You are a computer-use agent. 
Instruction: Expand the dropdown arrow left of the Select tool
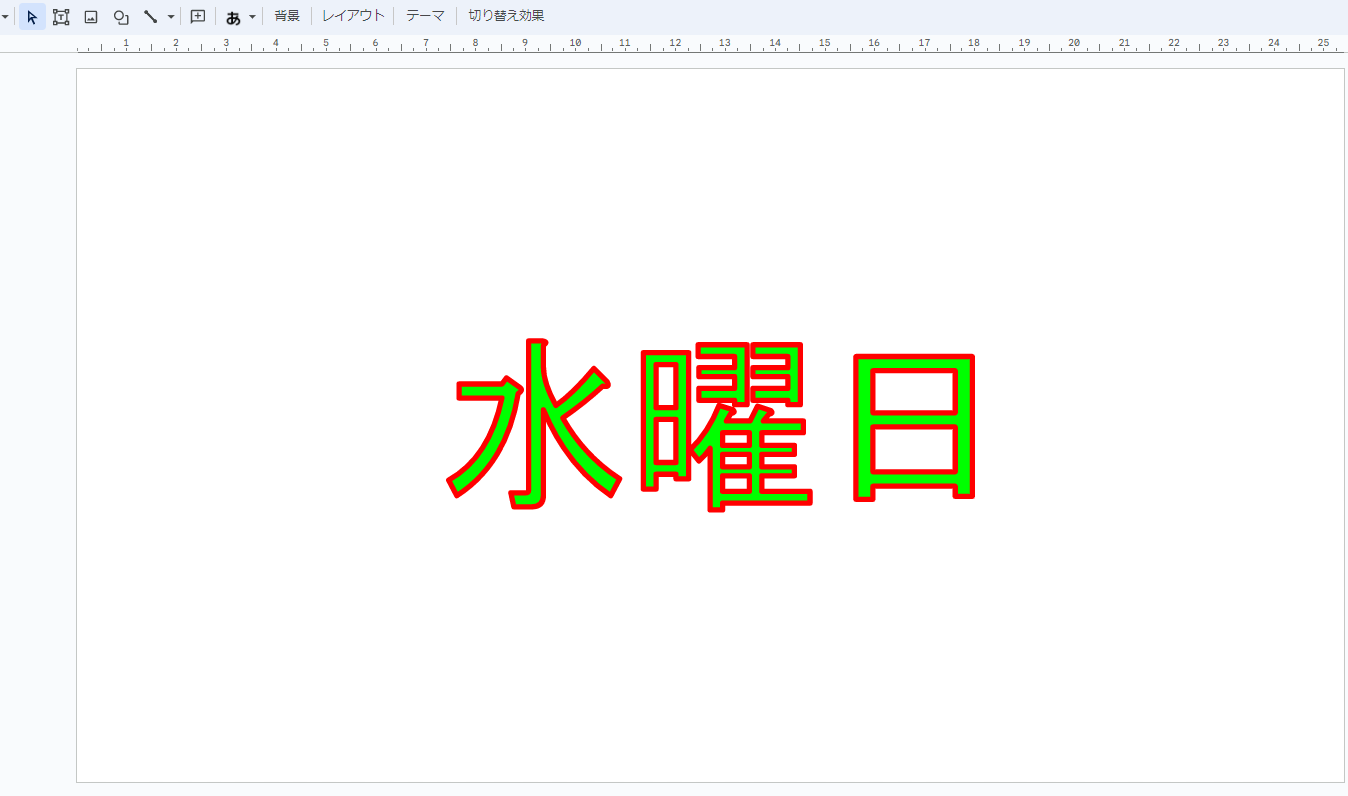[5, 17]
